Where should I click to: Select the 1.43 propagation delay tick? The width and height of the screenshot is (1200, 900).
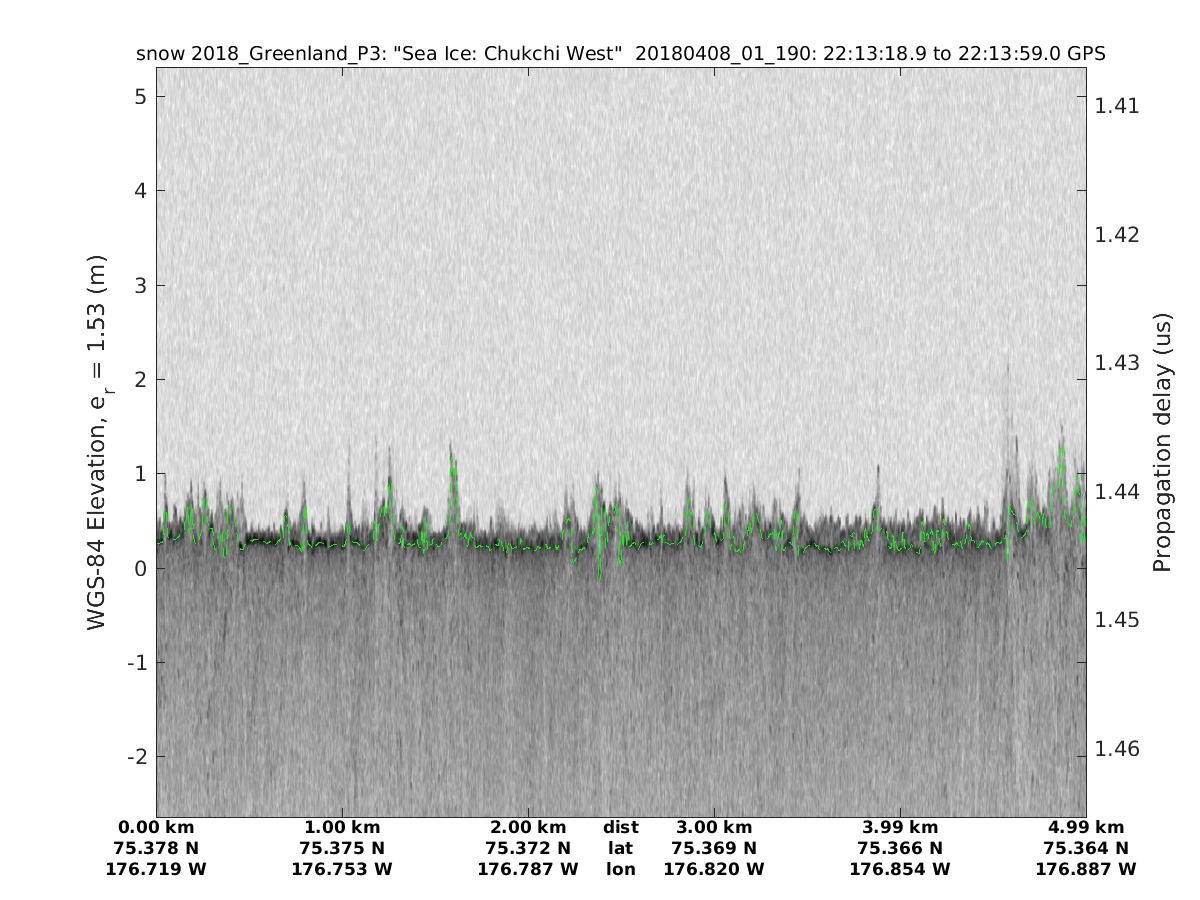tap(1117, 363)
